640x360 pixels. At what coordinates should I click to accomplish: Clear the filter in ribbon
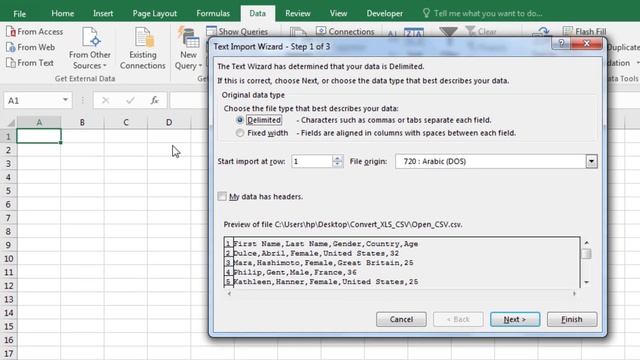(481, 31)
